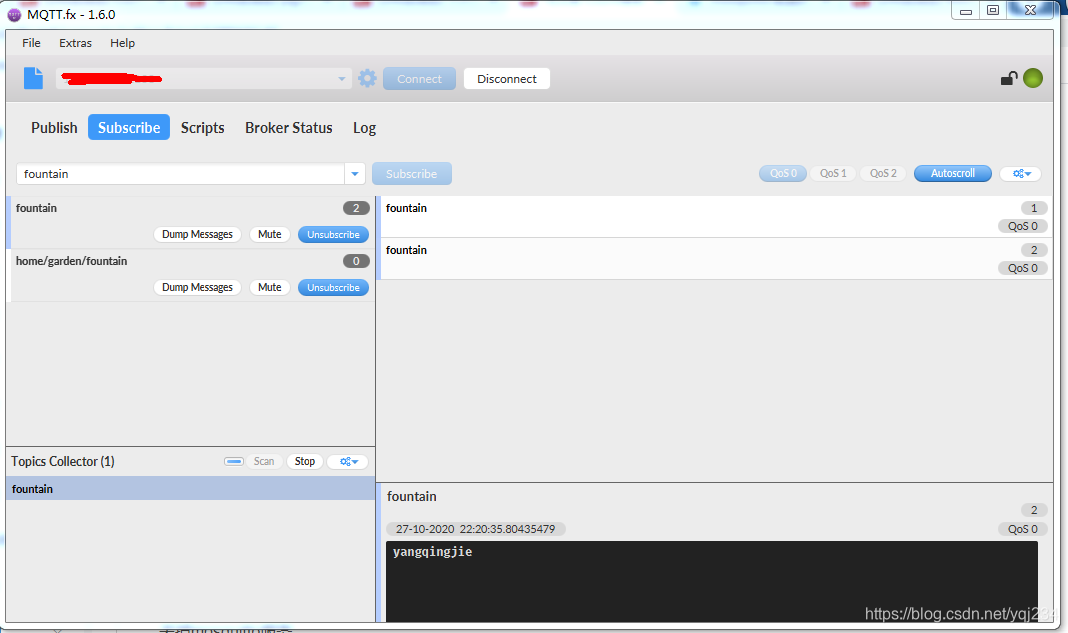Viewport: 1068px width, 633px height.
Task: Select QoS 2 for subscribing
Action: coord(882,173)
